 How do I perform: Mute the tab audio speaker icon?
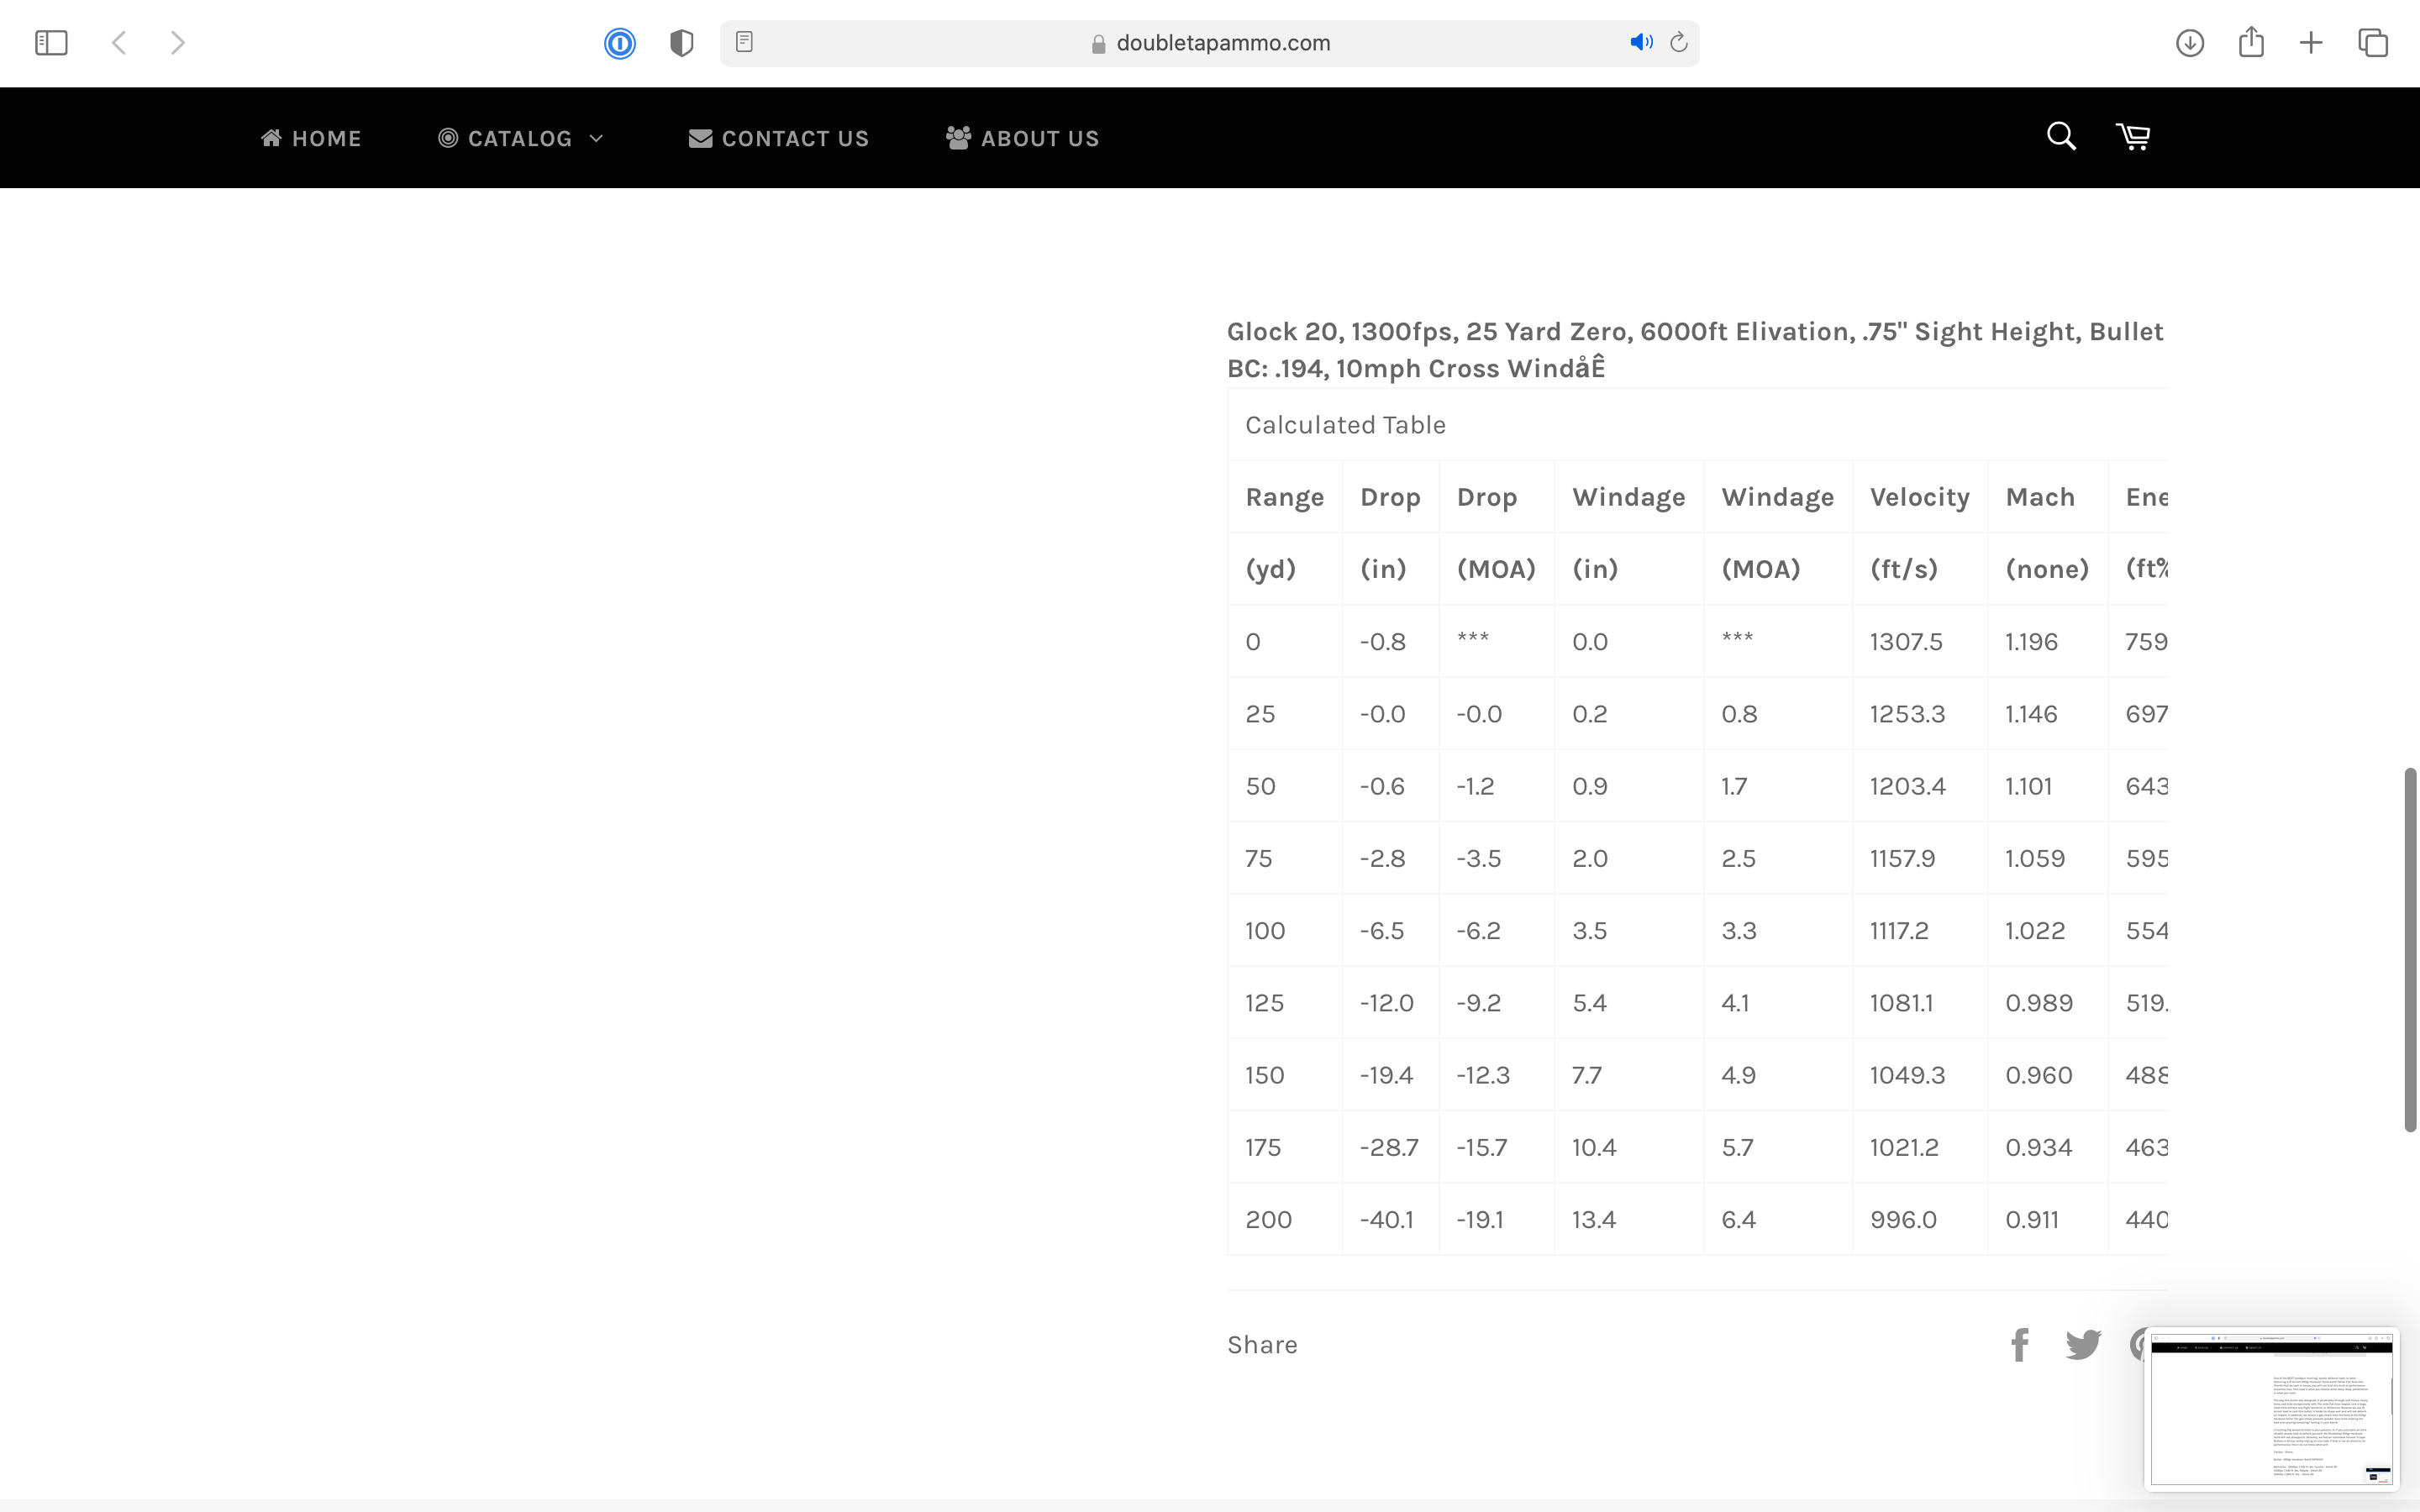click(x=1641, y=42)
